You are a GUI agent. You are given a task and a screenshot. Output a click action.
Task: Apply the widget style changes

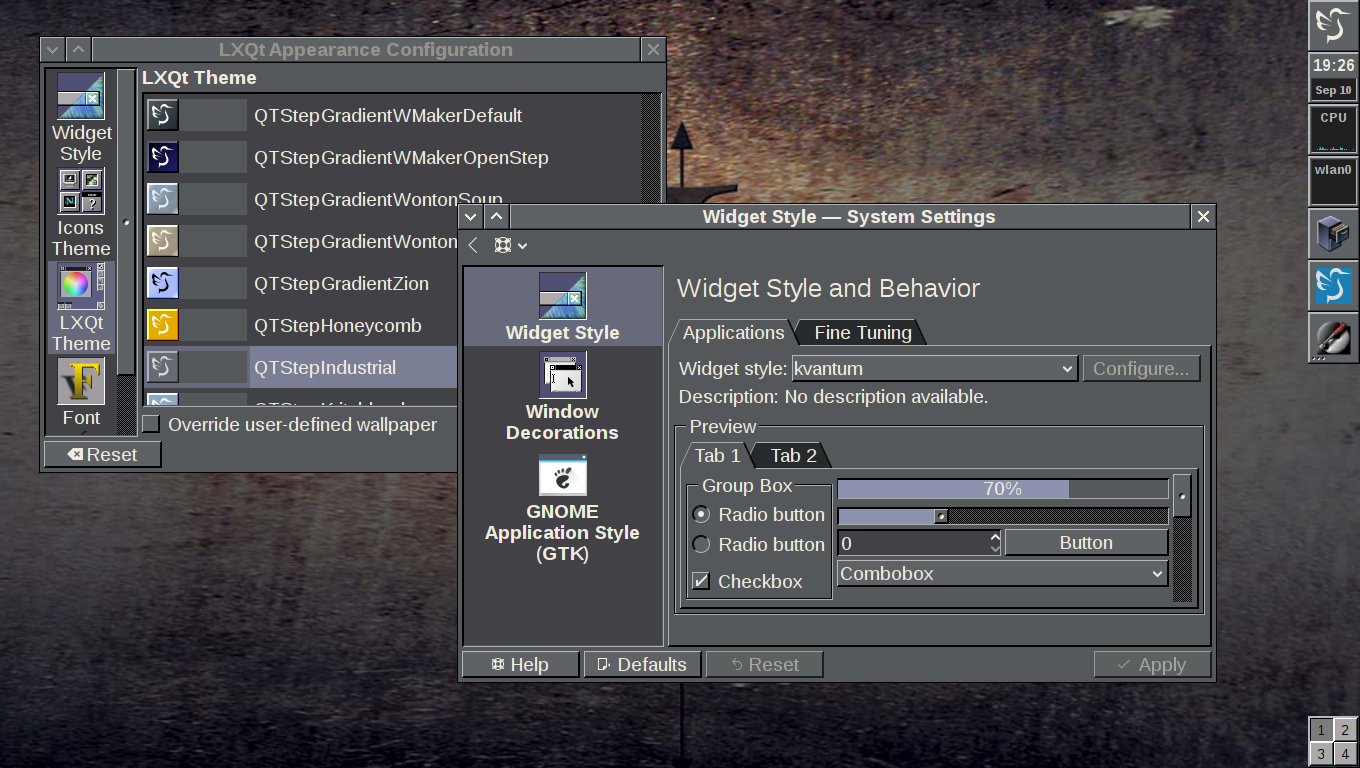[x=1152, y=665]
